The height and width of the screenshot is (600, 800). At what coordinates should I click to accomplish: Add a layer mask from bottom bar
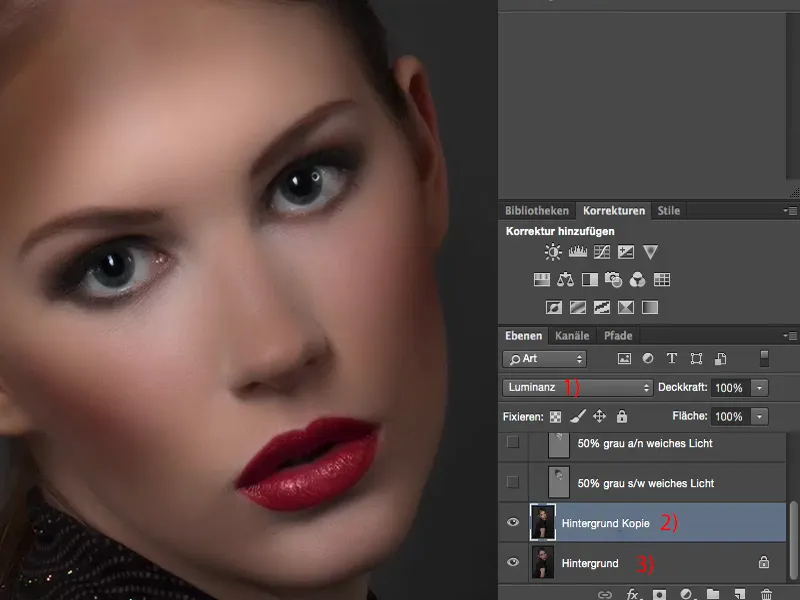(x=660, y=593)
